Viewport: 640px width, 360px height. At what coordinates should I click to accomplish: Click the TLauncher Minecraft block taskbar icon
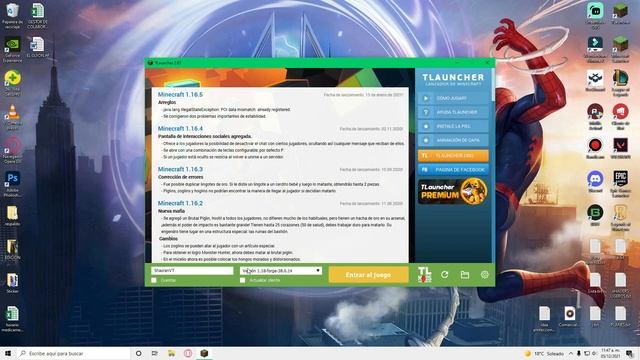tap(204, 353)
